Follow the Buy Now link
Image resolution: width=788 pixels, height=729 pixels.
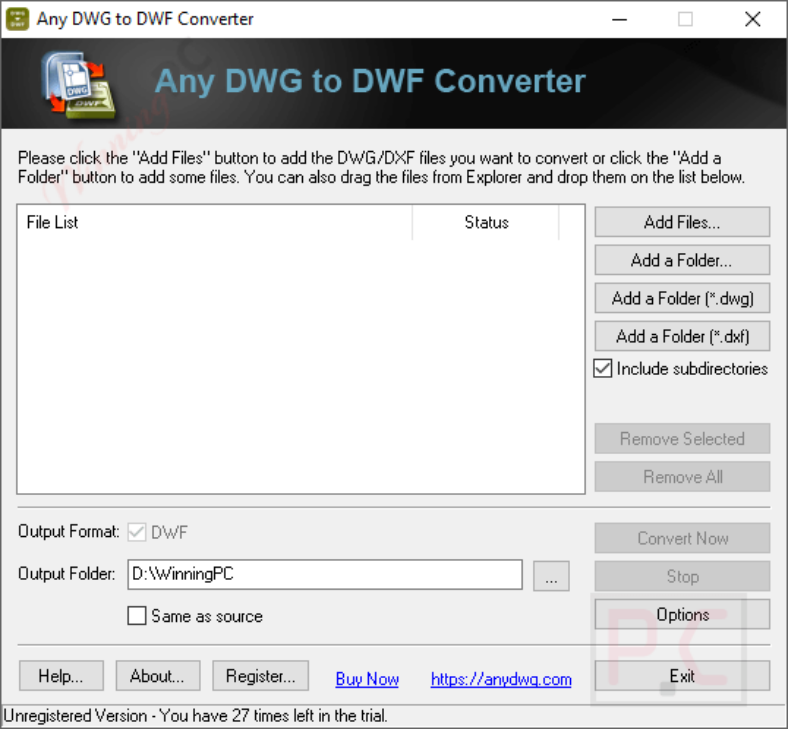click(367, 679)
